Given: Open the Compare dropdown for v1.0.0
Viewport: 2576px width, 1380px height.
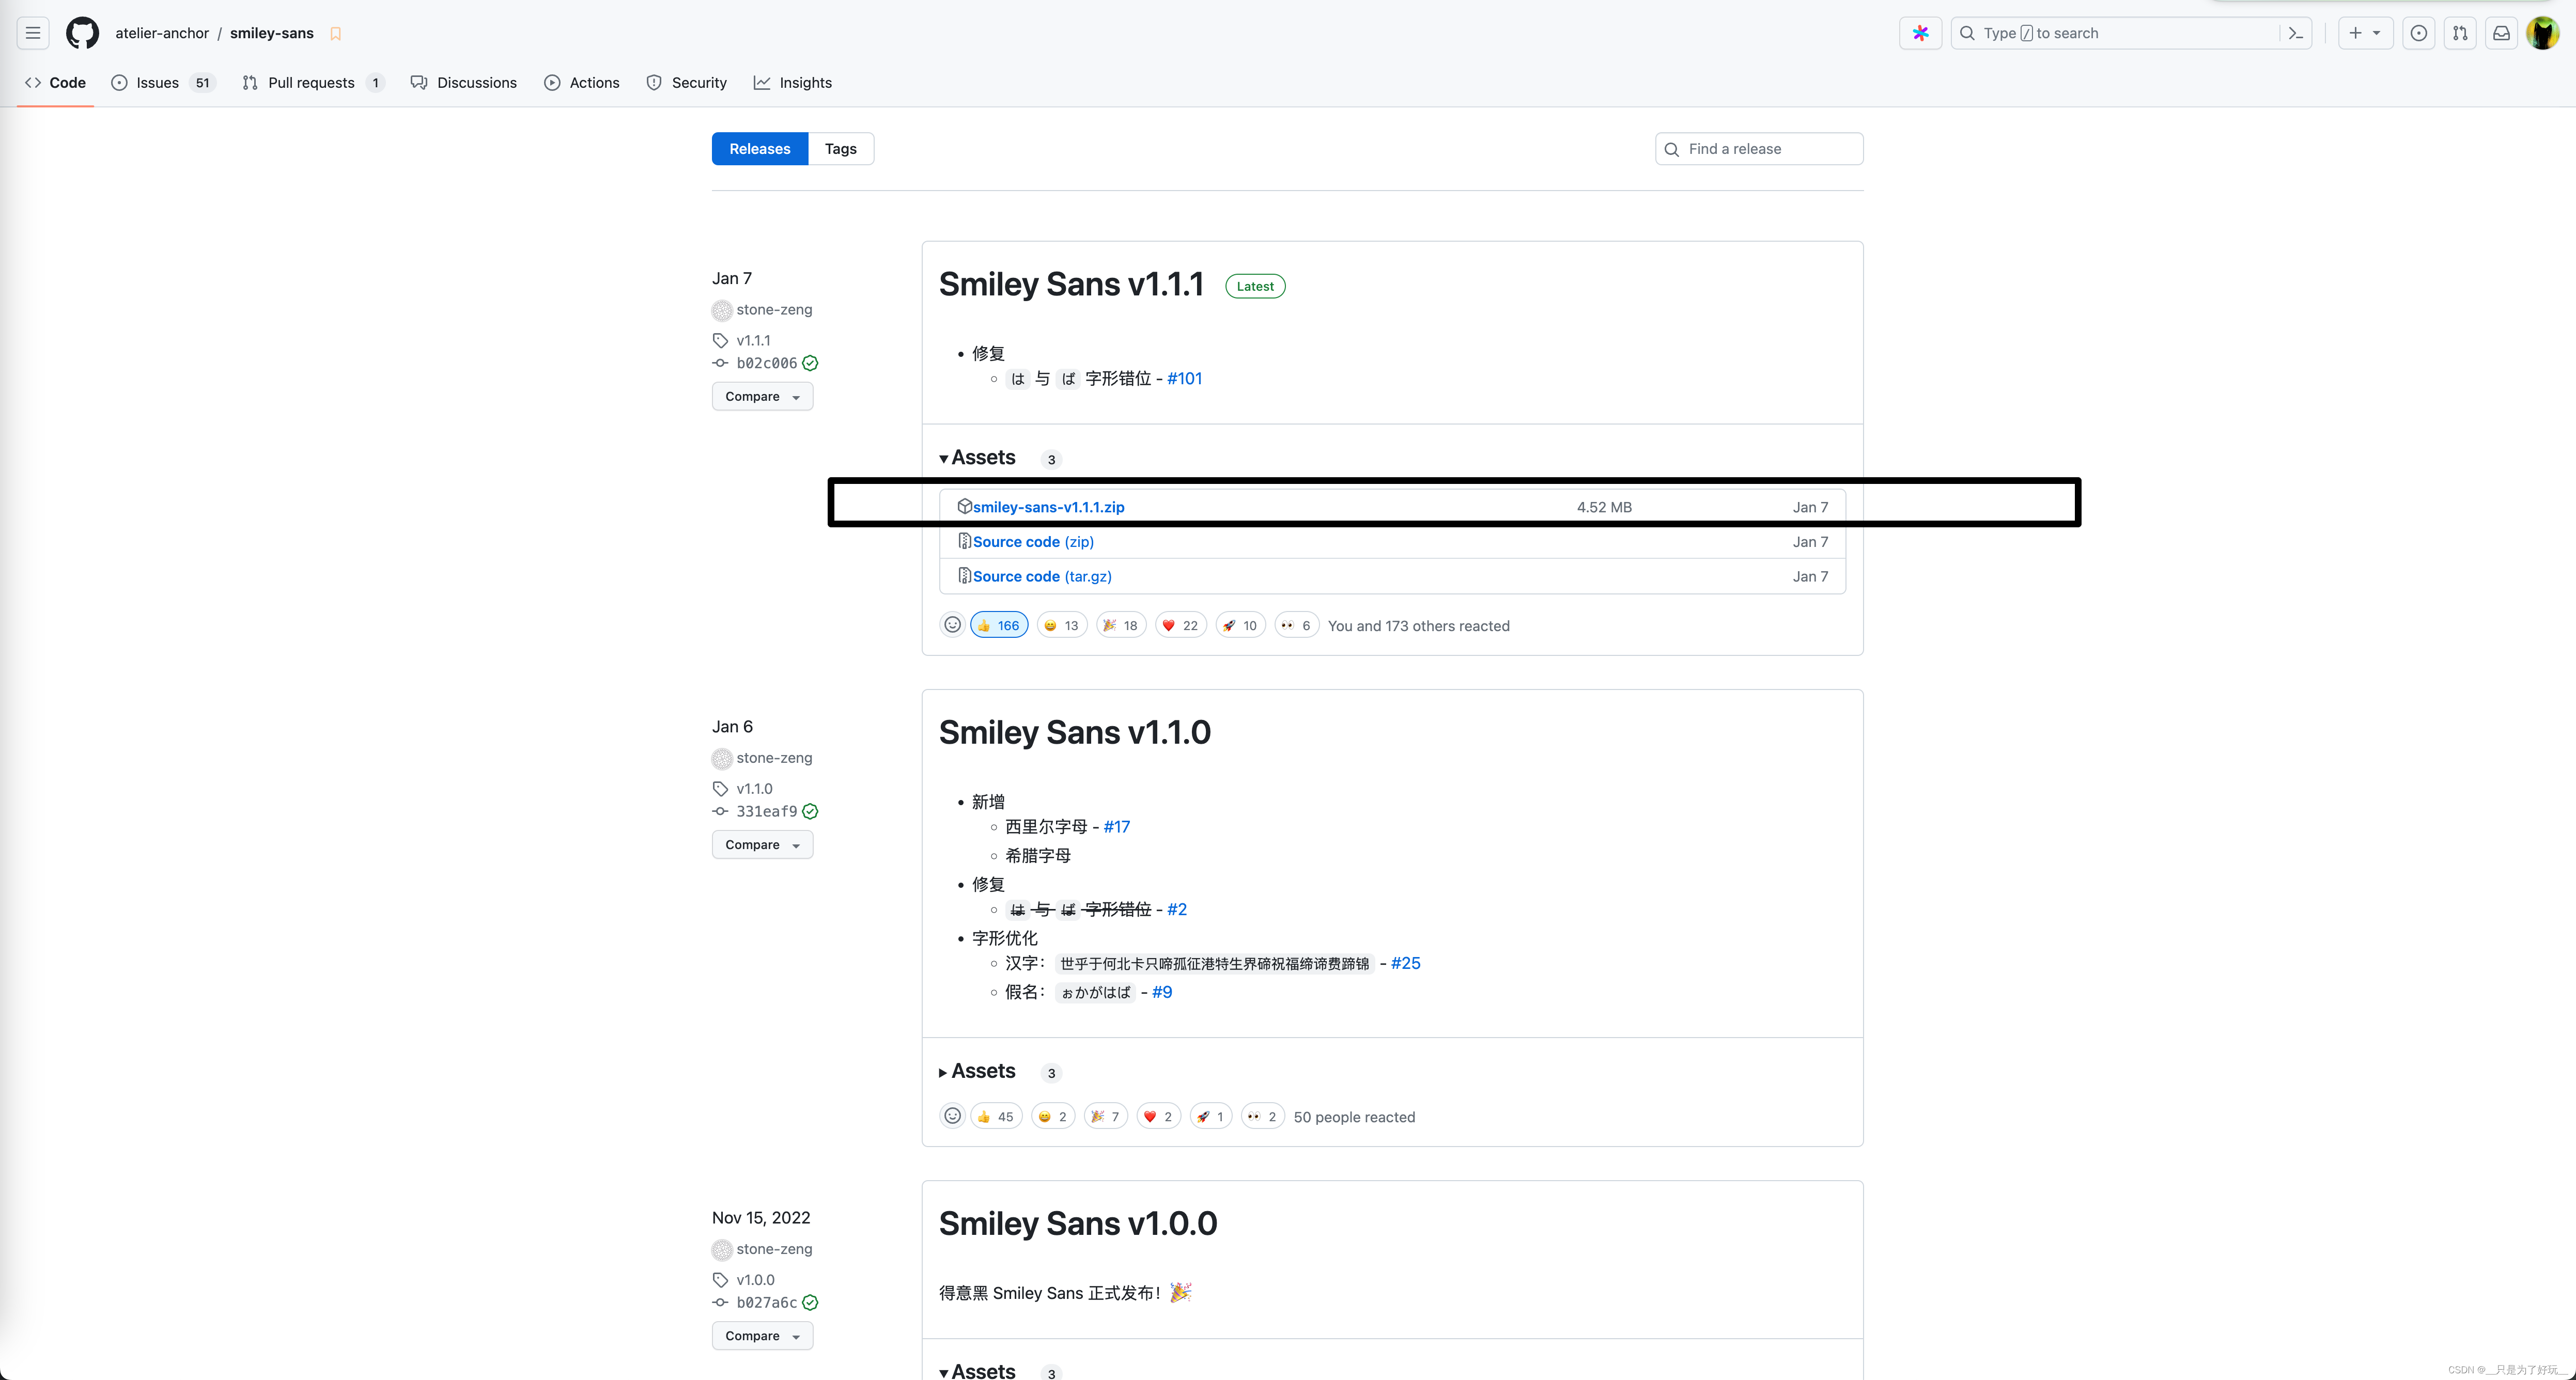Looking at the screenshot, I should point(762,1335).
